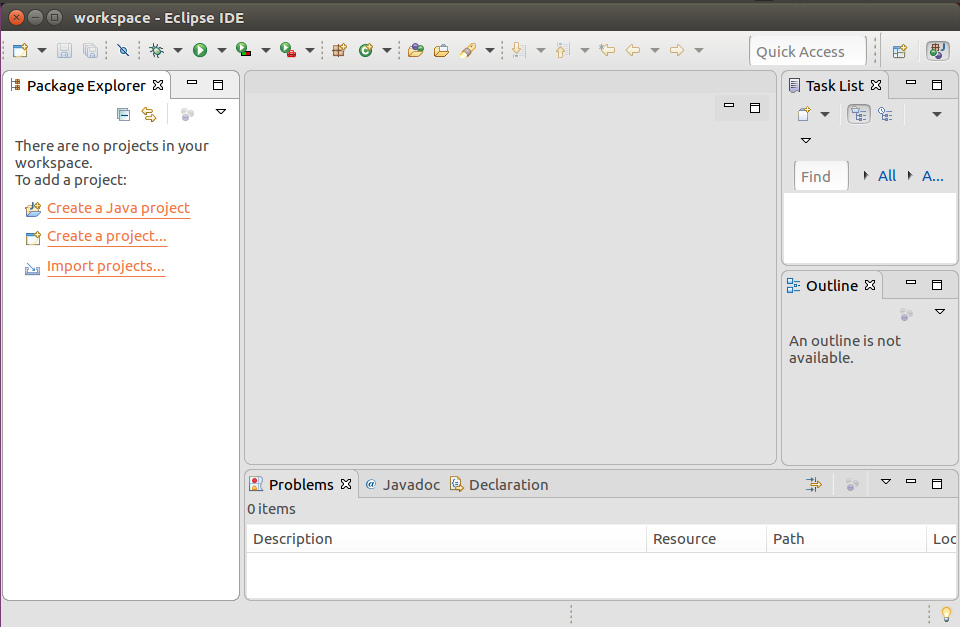The width and height of the screenshot is (960, 627).
Task: Toggle Link with Editor in Package Explorer
Action: (x=149, y=114)
